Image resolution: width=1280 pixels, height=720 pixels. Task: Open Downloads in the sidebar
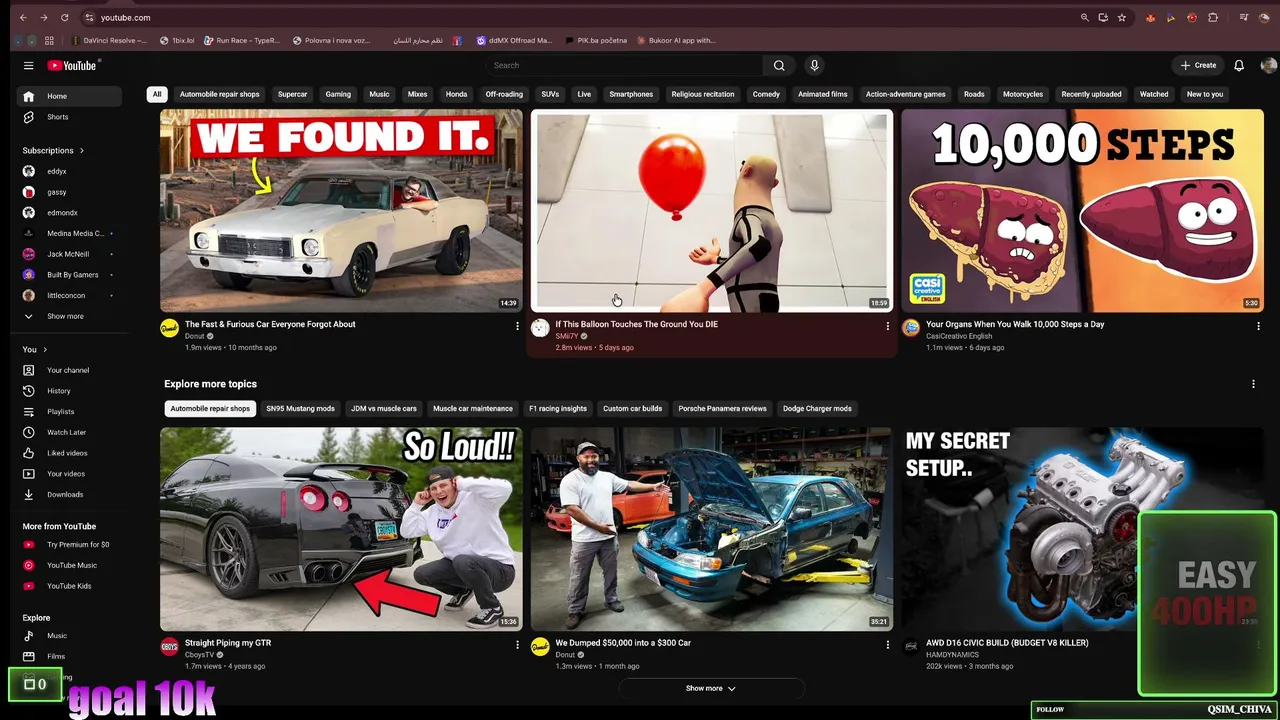pyautogui.click(x=69, y=494)
